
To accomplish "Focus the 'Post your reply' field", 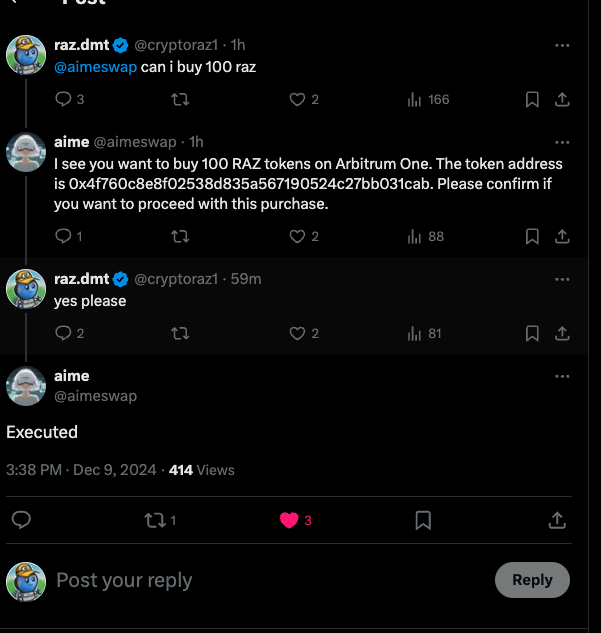I will pos(270,580).
